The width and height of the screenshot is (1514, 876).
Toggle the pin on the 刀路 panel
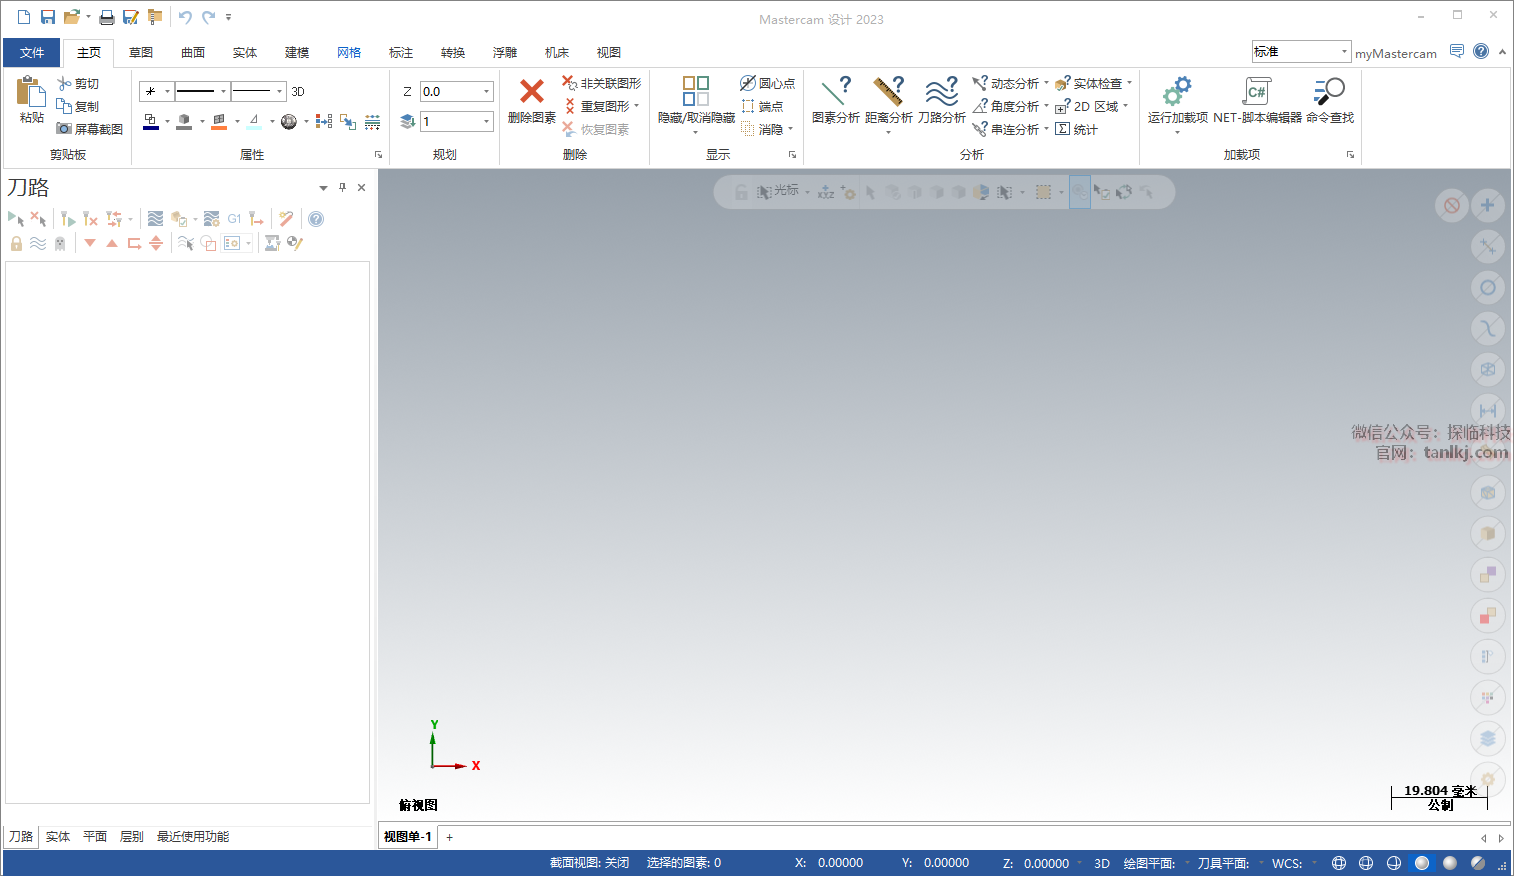click(x=342, y=187)
